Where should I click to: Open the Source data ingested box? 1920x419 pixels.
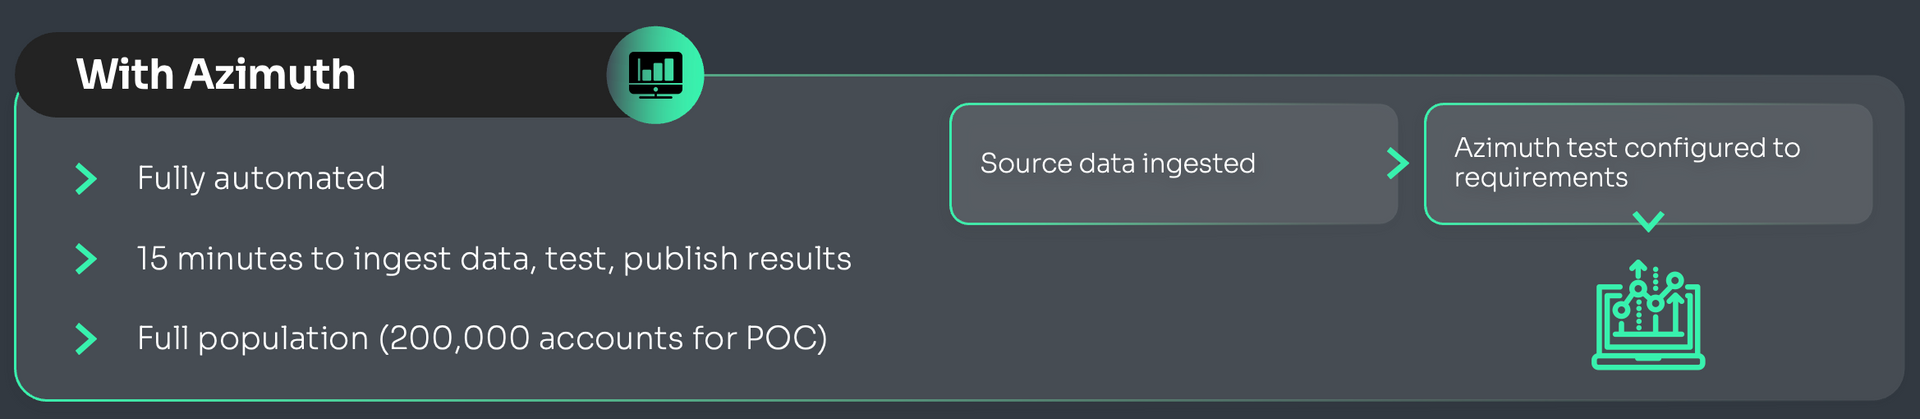coord(1174,164)
